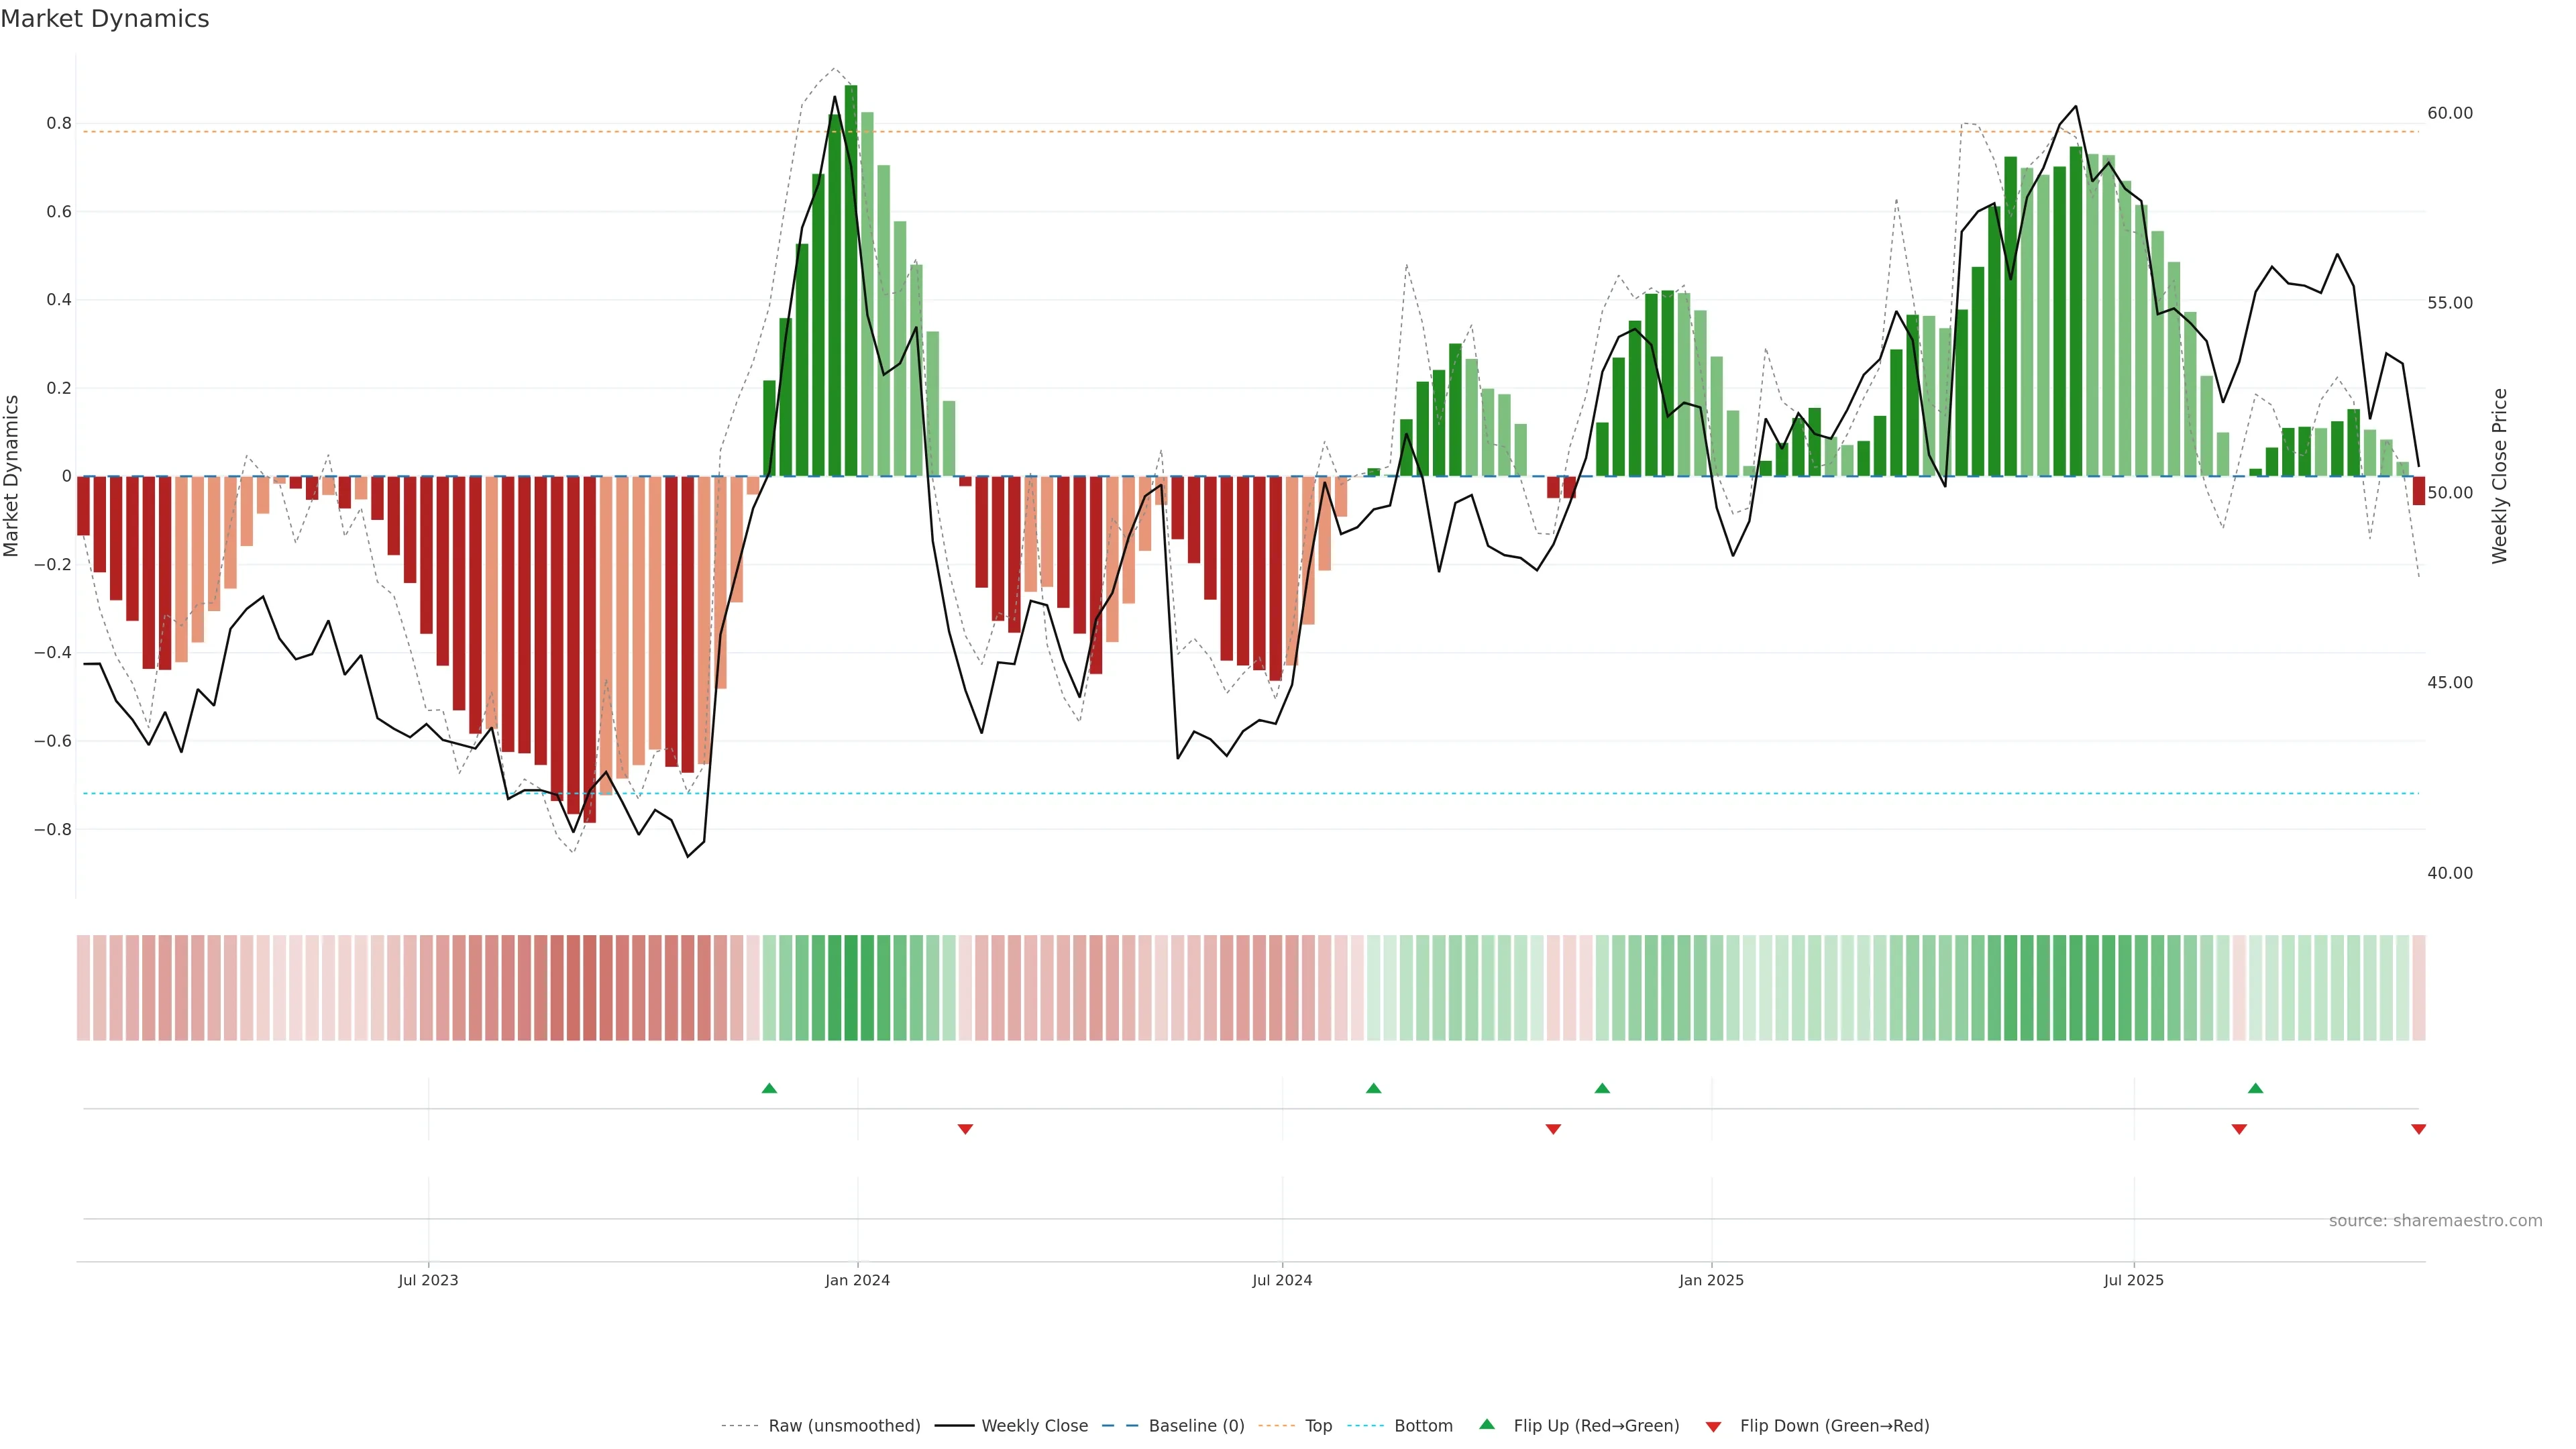Toggle the Bottom threshold legend entry

click(1423, 1426)
